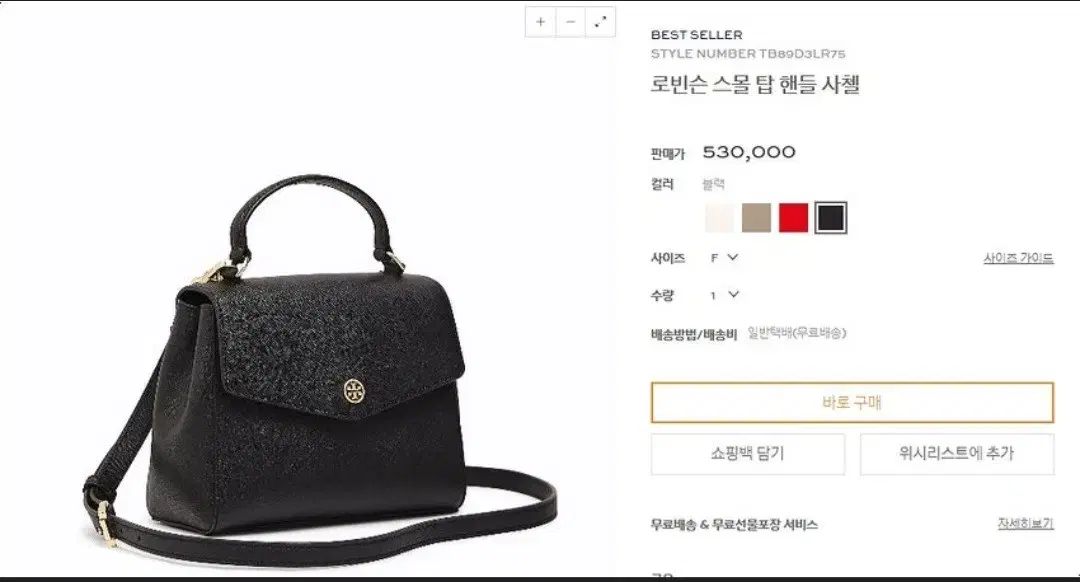Open 자세히보기 details link
1080x582 pixels.
(1026, 523)
